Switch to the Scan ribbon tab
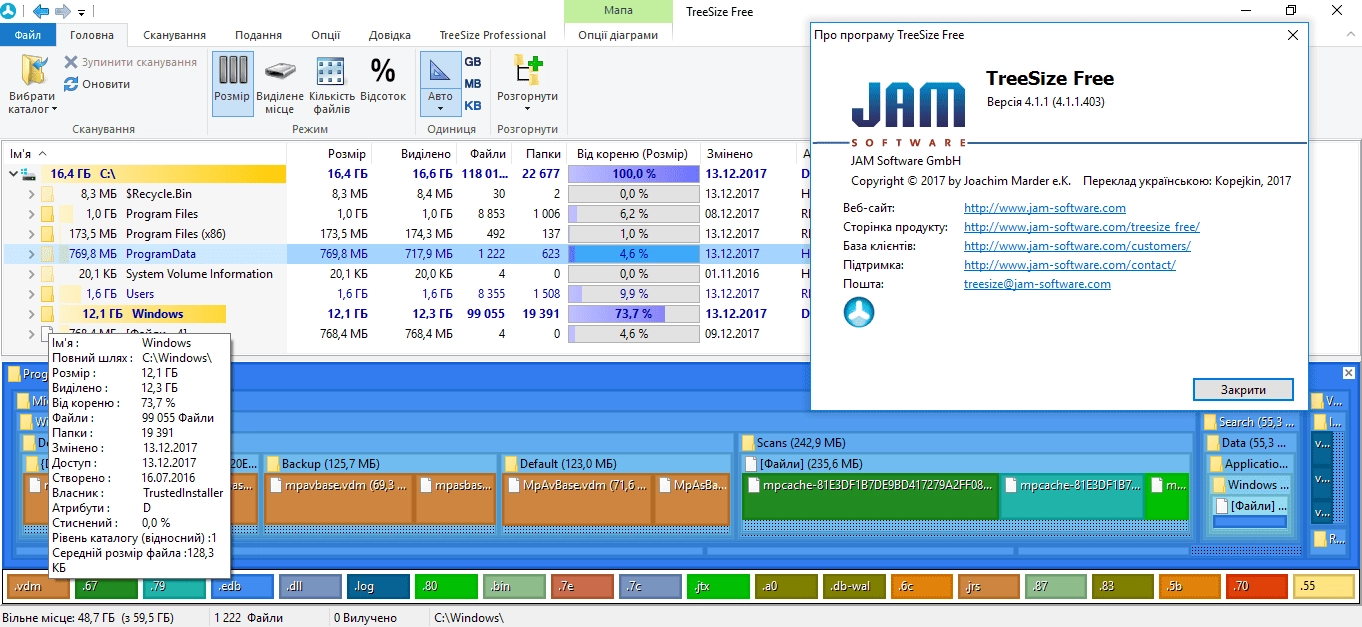Screen dimensions: 1362x627 tap(174, 35)
